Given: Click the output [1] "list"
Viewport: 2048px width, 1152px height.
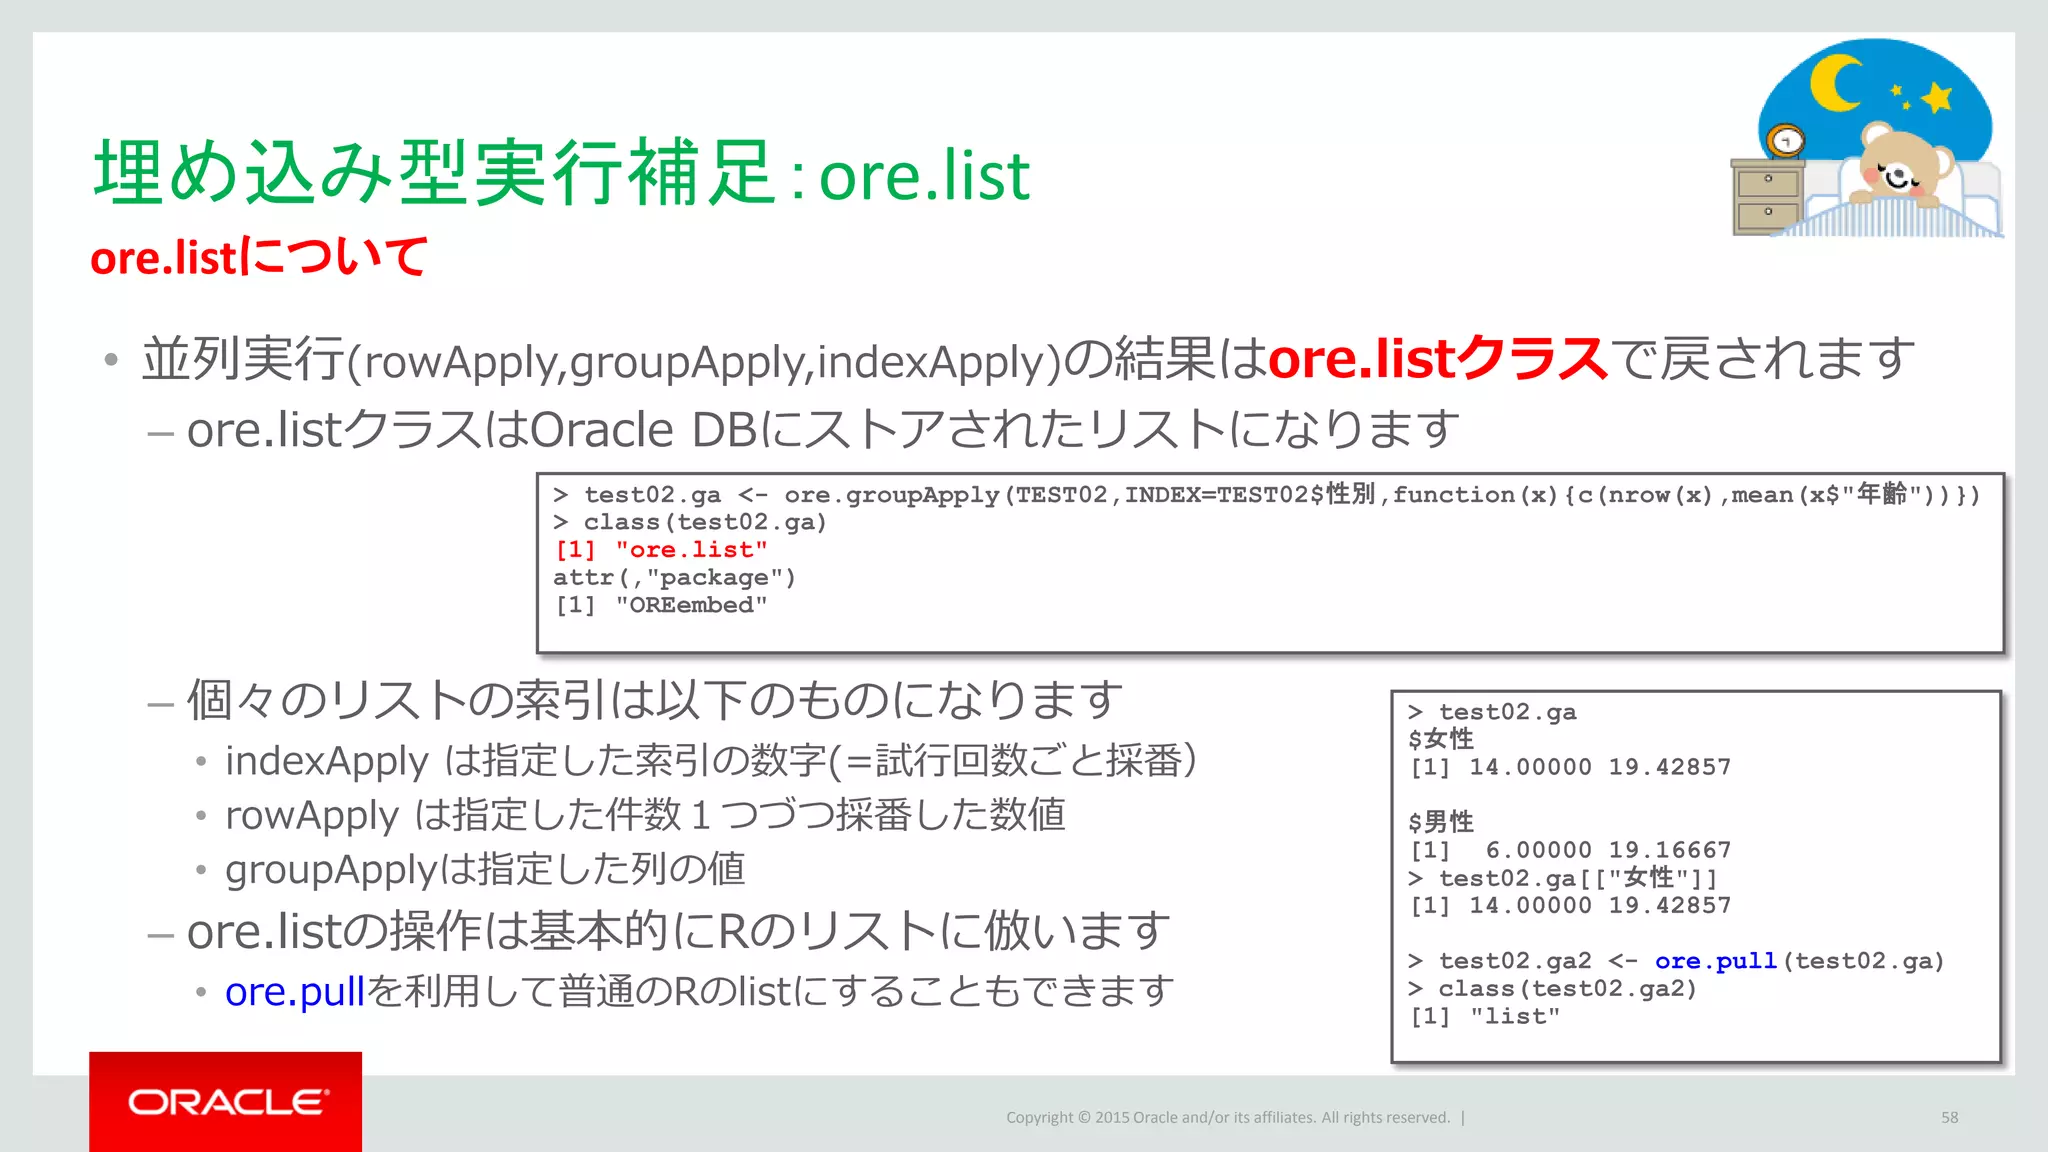Looking at the screenshot, I should click(x=1485, y=1016).
